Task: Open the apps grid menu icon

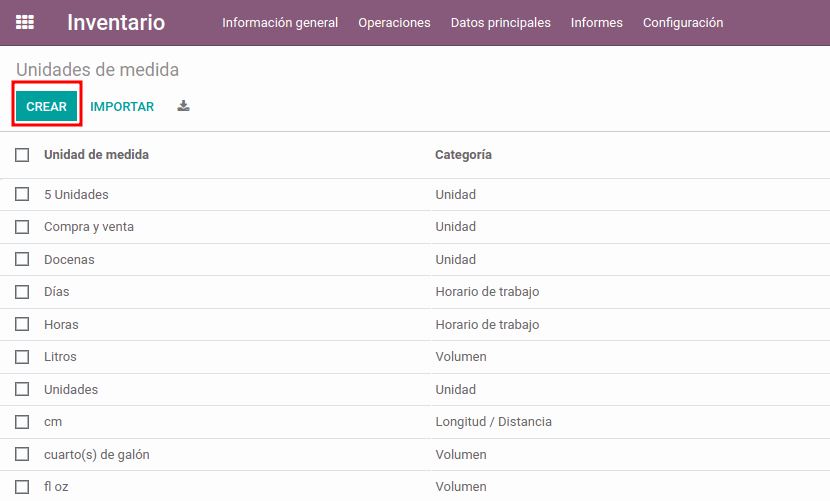Action: pos(25,22)
